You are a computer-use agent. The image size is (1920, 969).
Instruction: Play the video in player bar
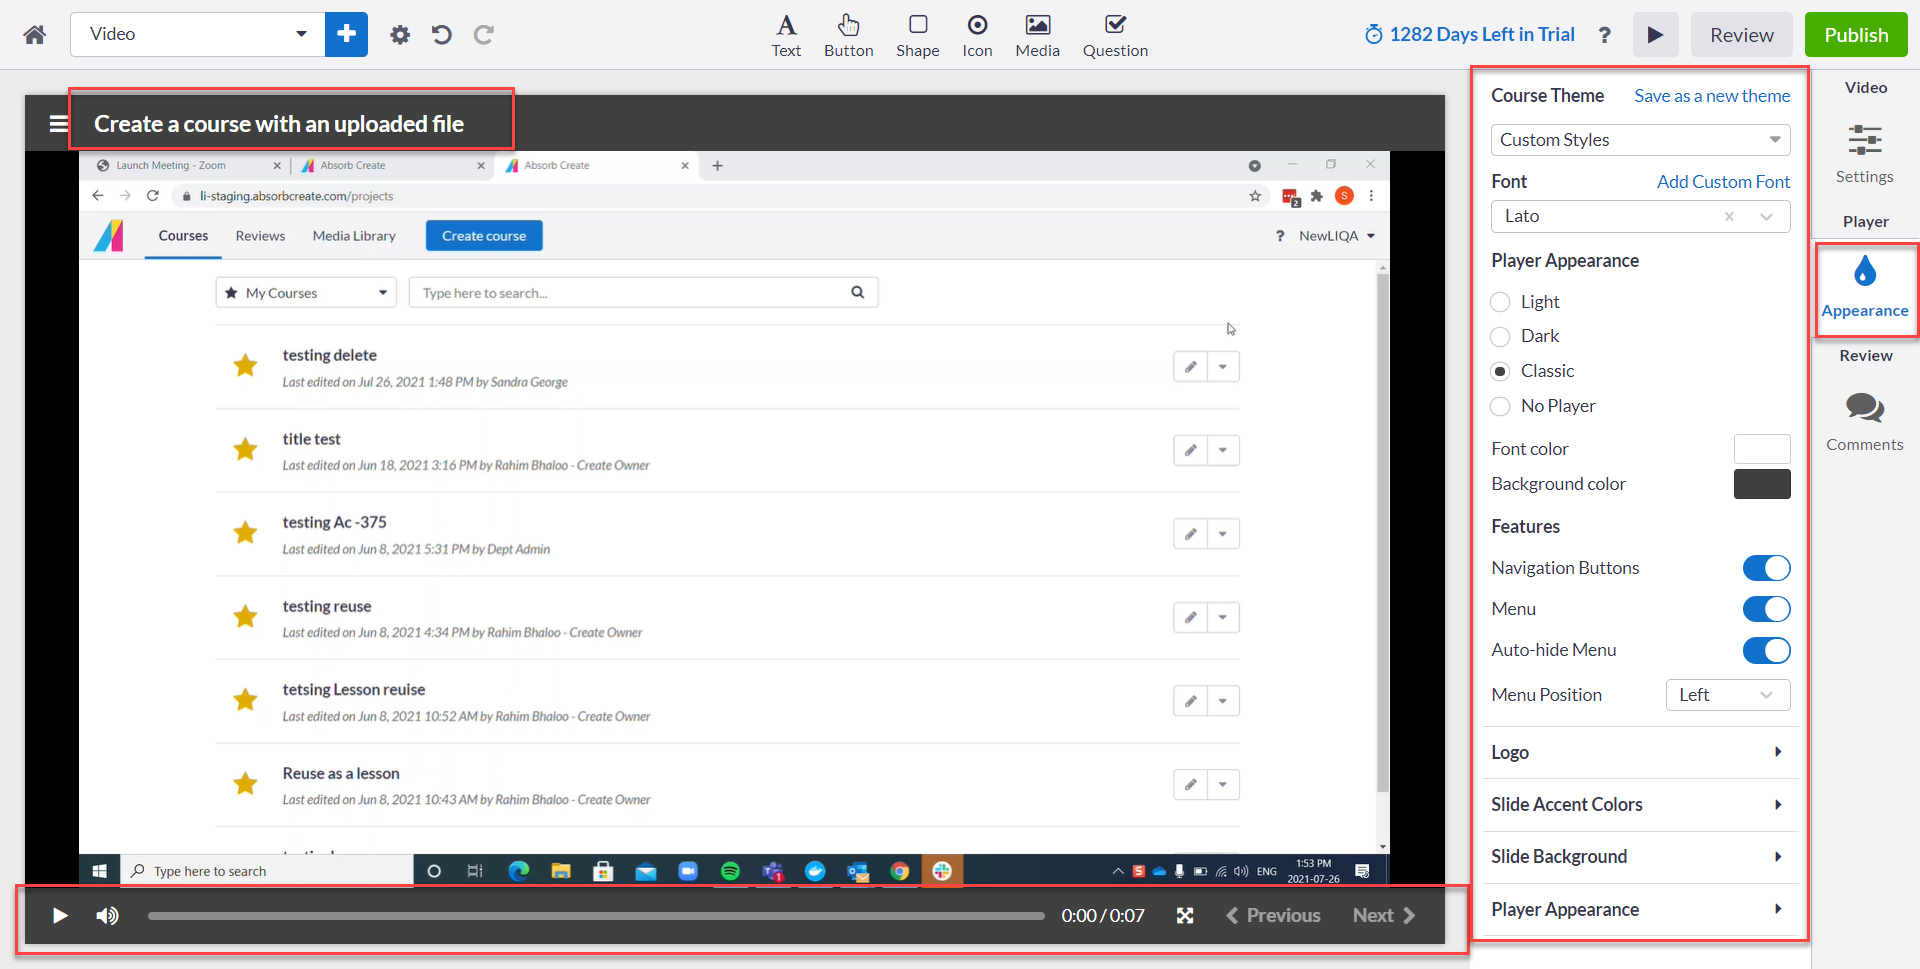(60, 916)
